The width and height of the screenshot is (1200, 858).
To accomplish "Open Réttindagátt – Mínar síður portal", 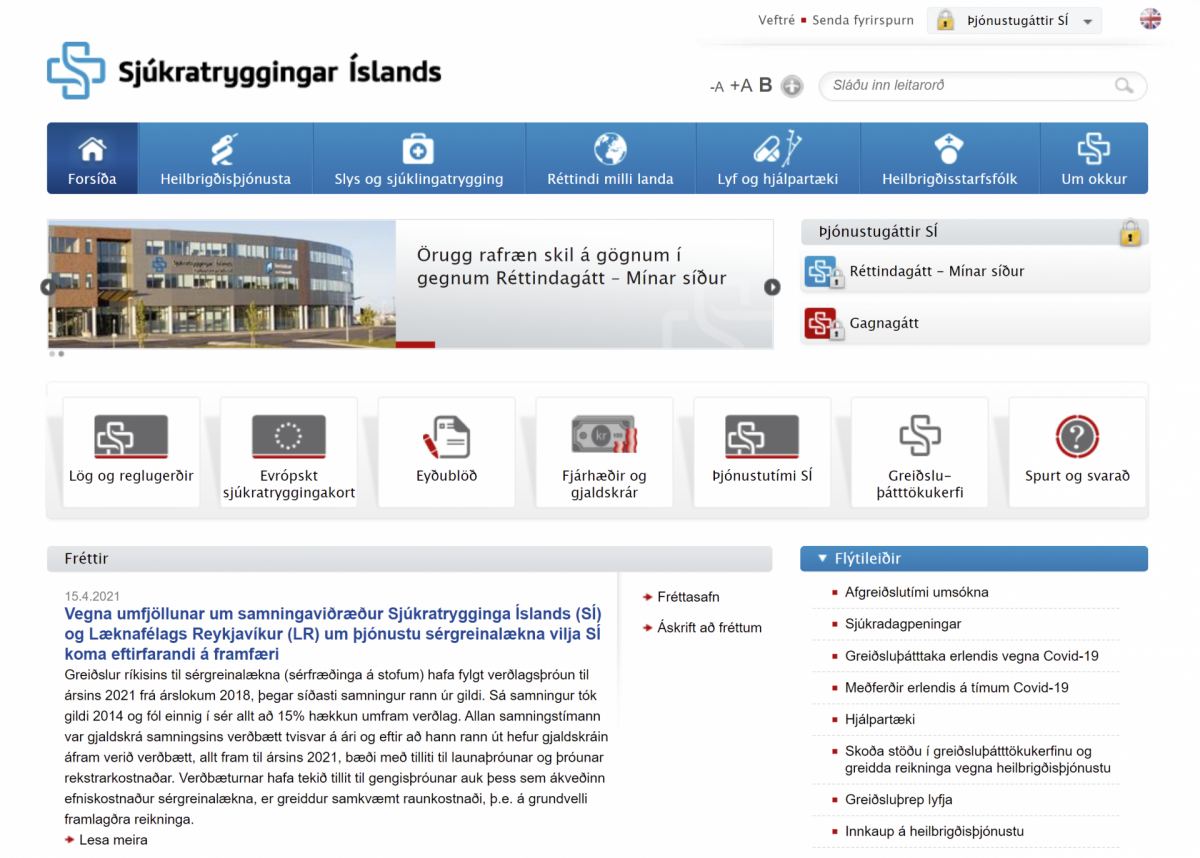I will [937, 271].
